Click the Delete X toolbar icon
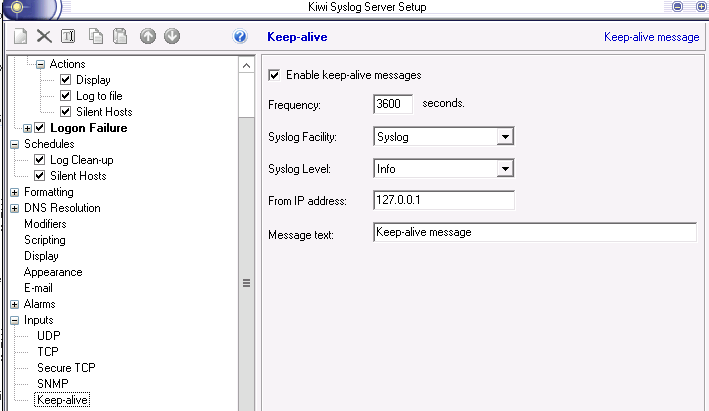 (x=44, y=36)
